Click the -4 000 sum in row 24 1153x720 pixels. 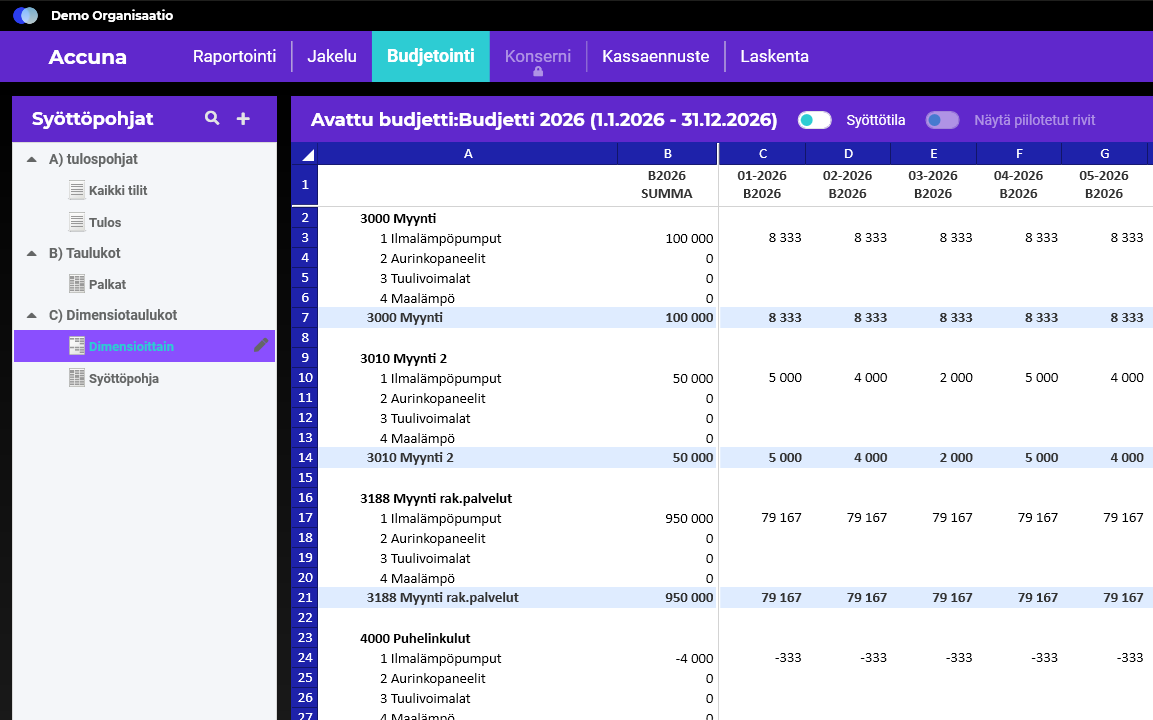(x=694, y=658)
